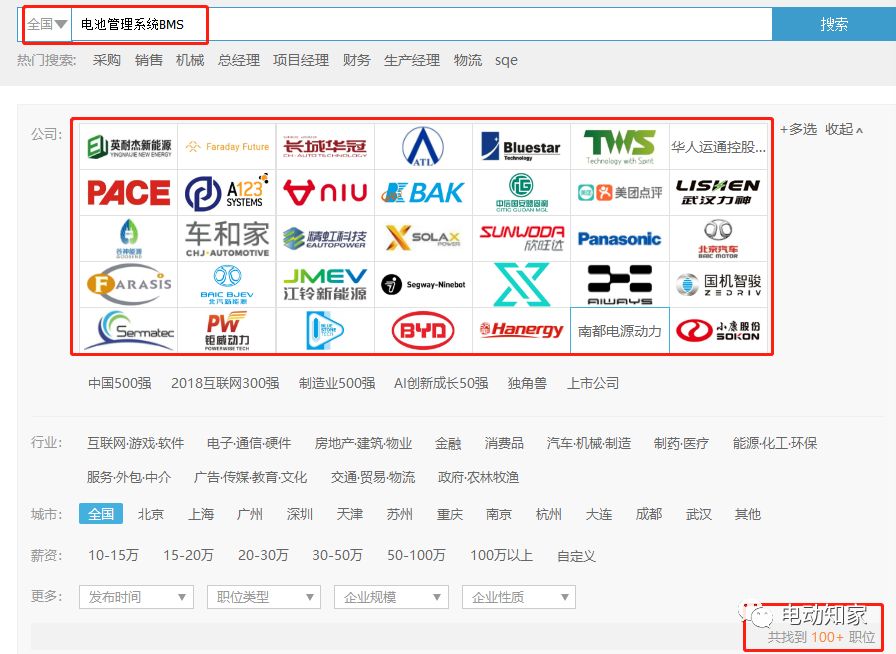The image size is (896, 654).
Task: Choose salary range 30-50万
Action: pos(337,555)
